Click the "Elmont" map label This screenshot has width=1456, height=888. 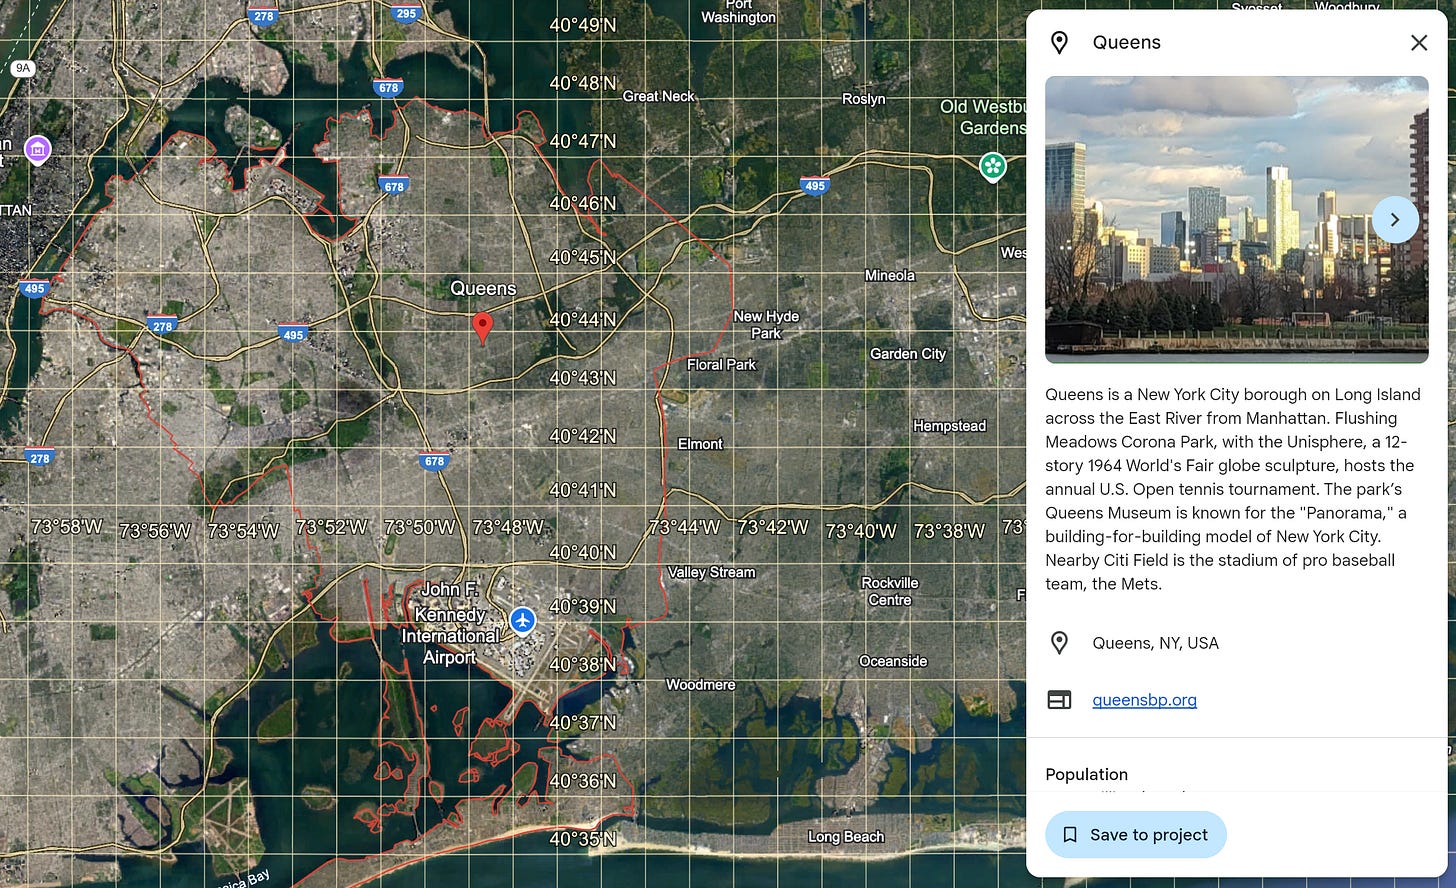click(700, 444)
